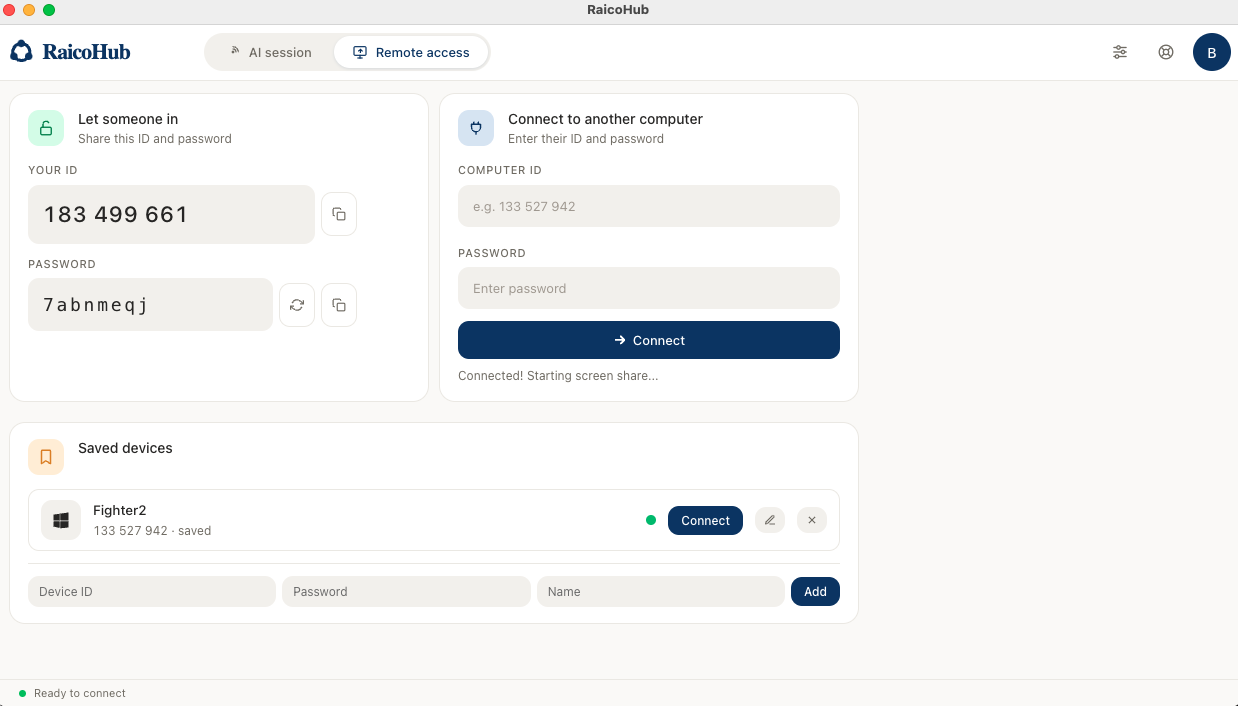Click the Fighter2 device name
Image resolution: width=1238 pixels, height=706 pixels.
click(120, 510)
